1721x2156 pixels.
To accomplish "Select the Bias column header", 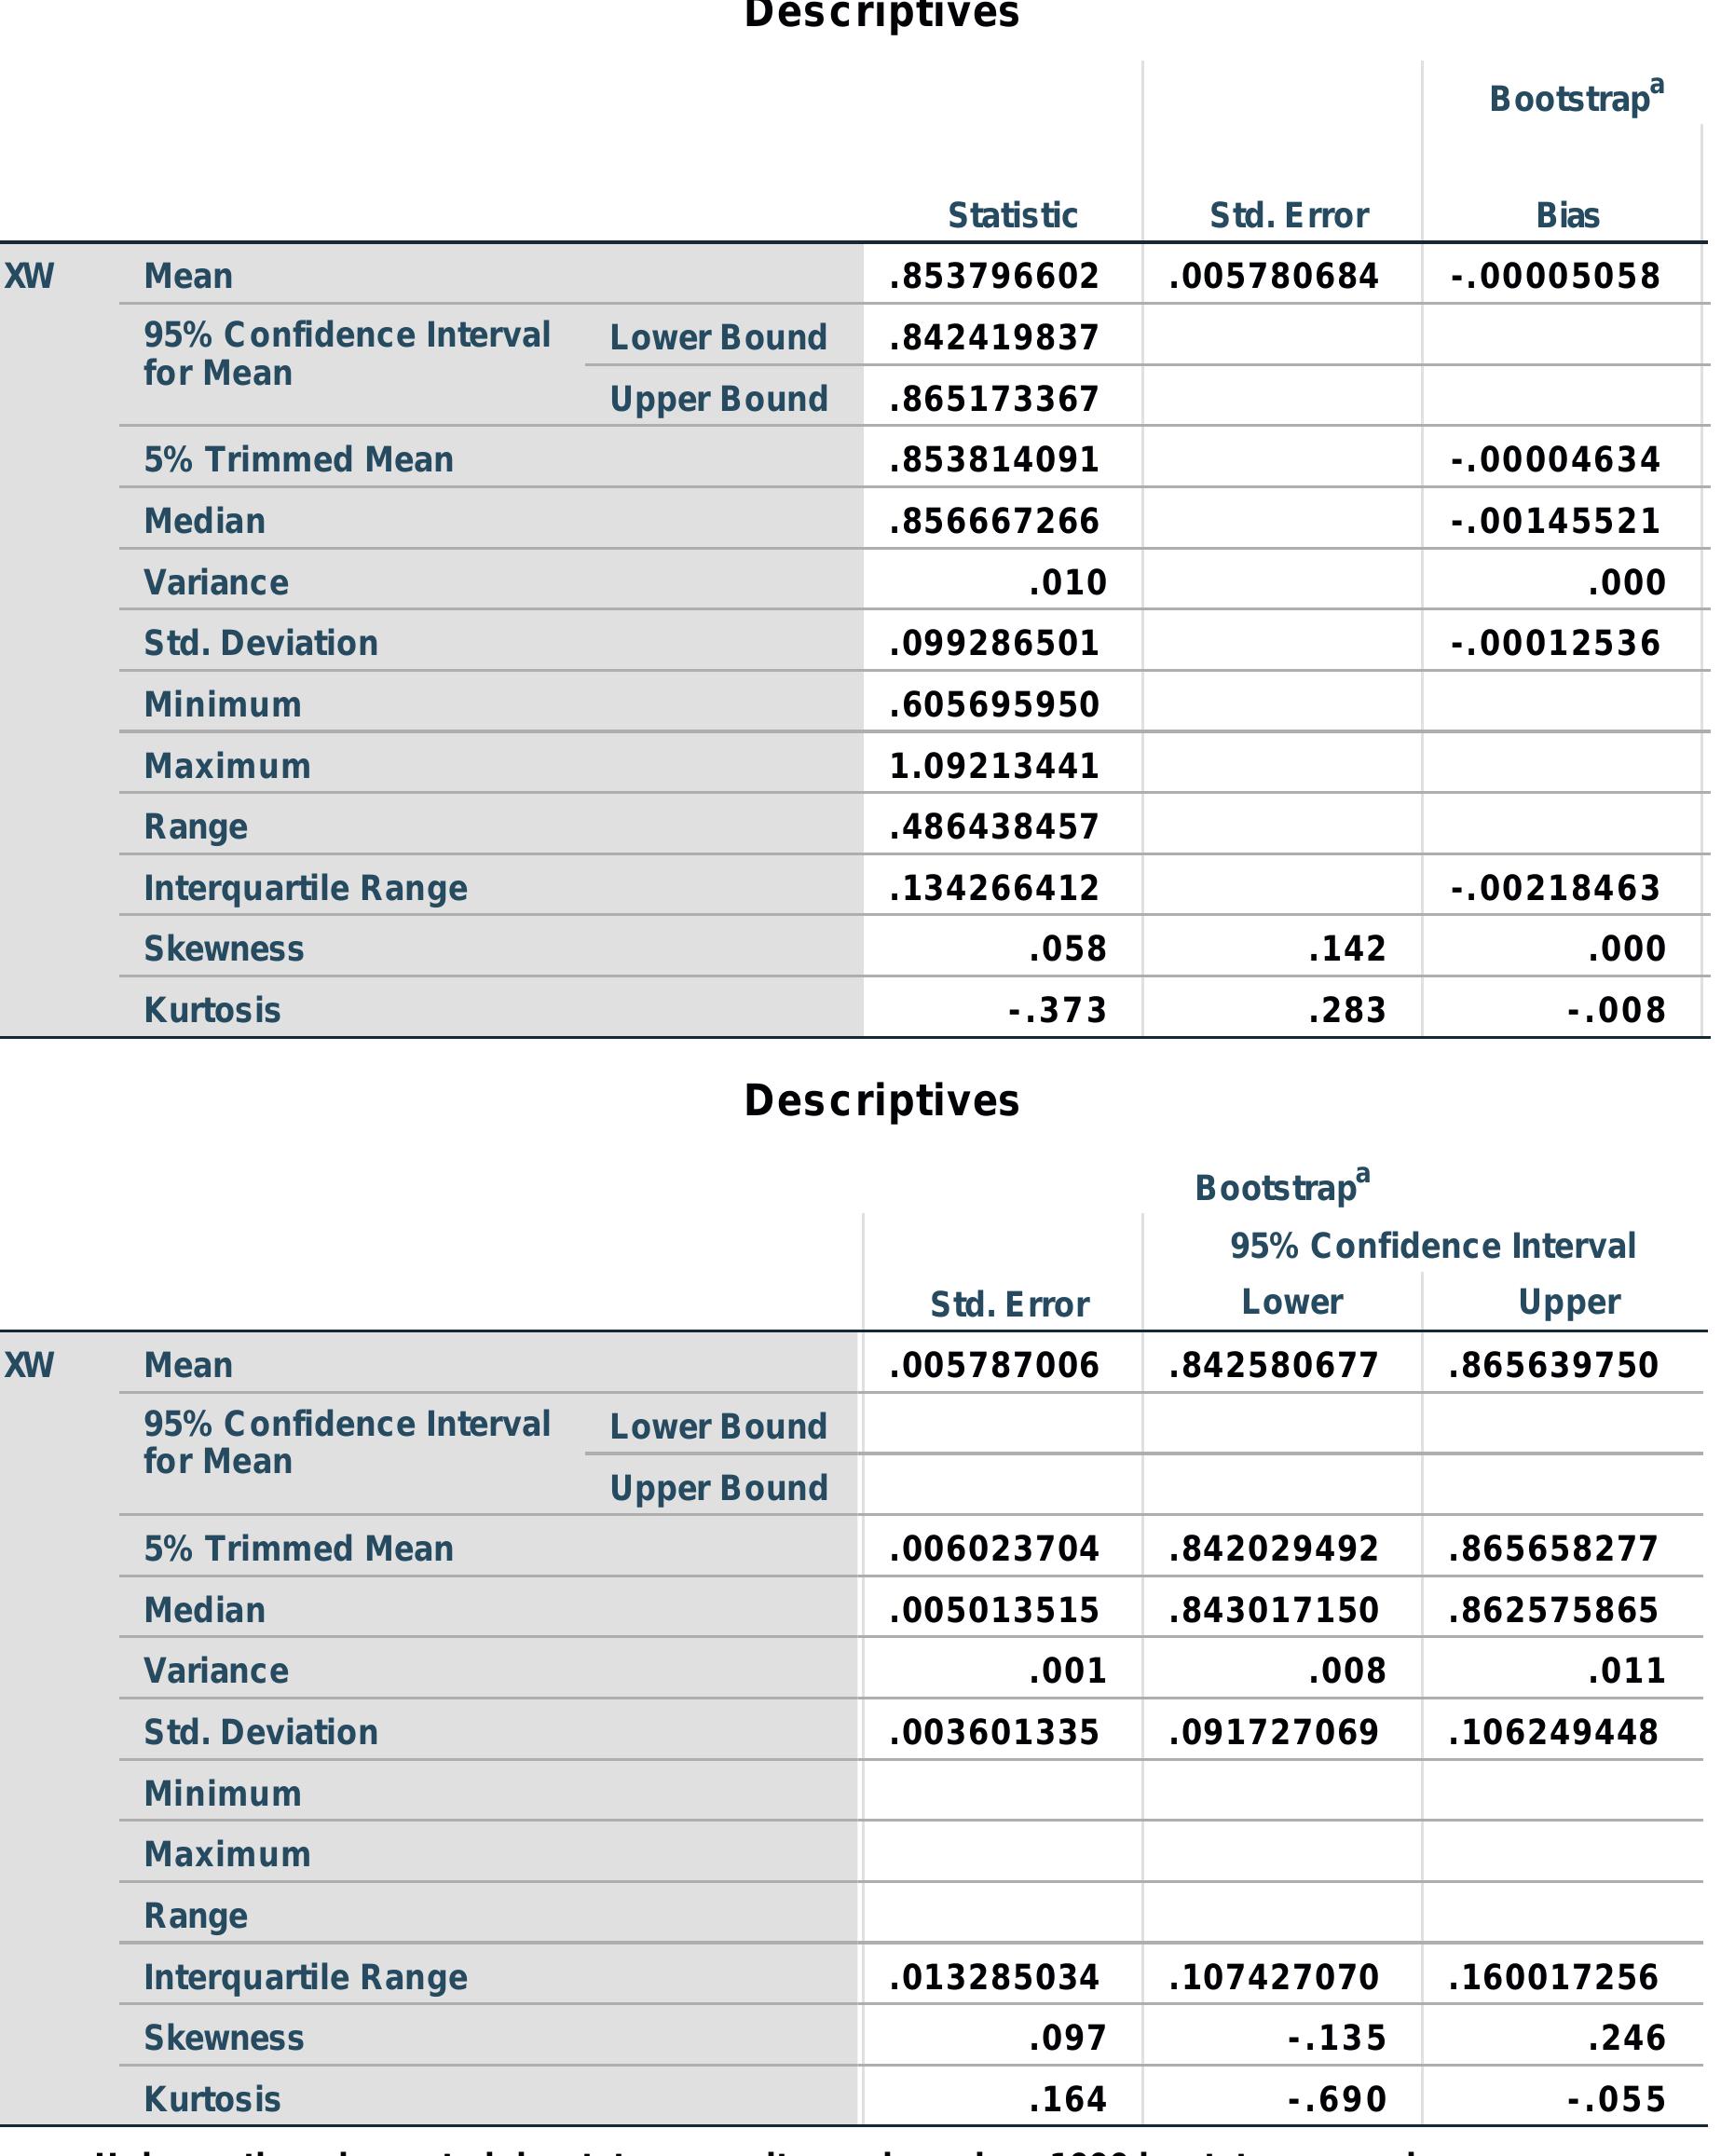I will [1567, 215].
